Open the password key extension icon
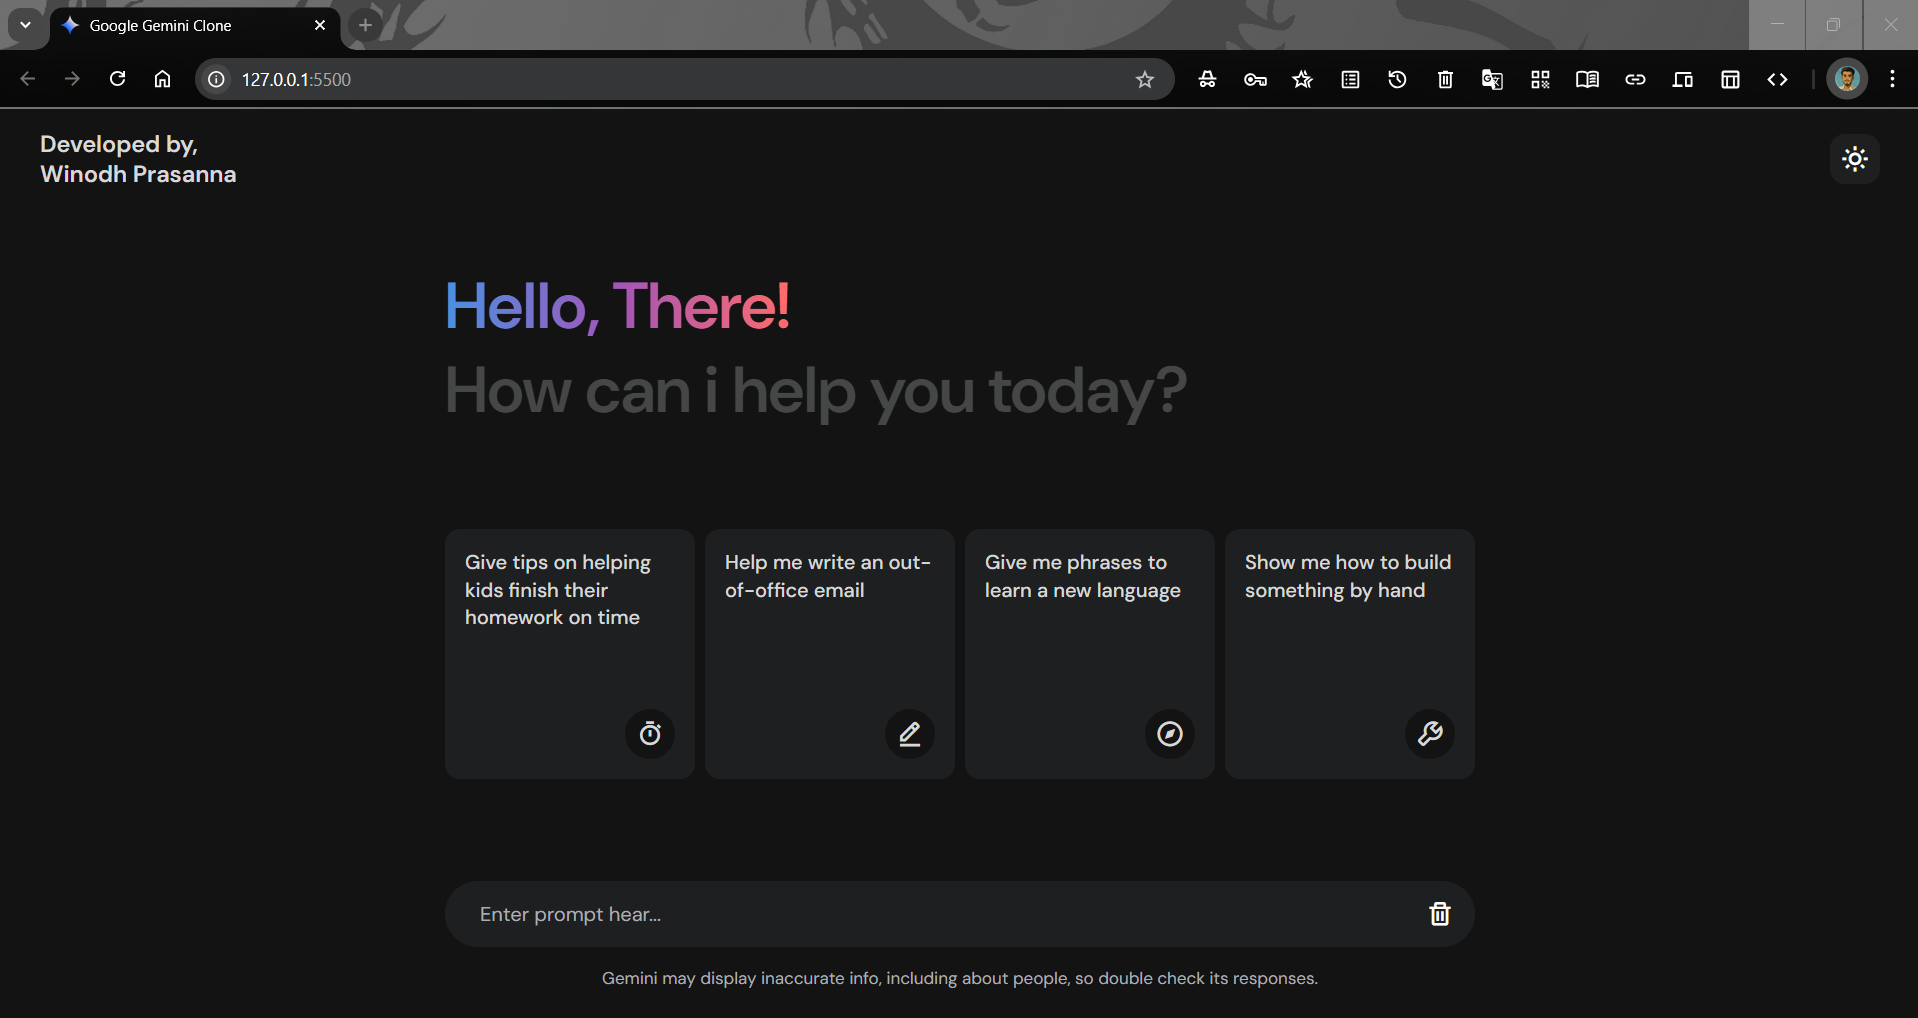This screenshot has height=1018, width=1918. 1255,79
